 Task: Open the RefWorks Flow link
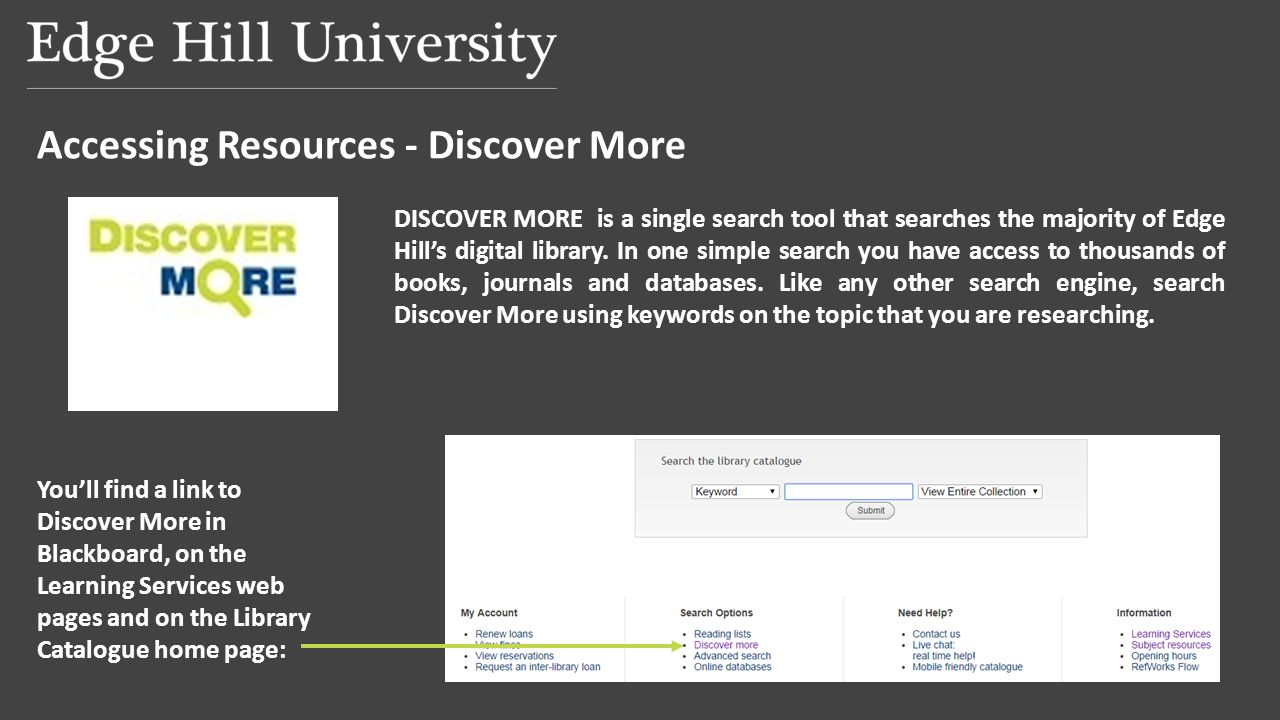pyautogui.click(x=1164, y=667)
